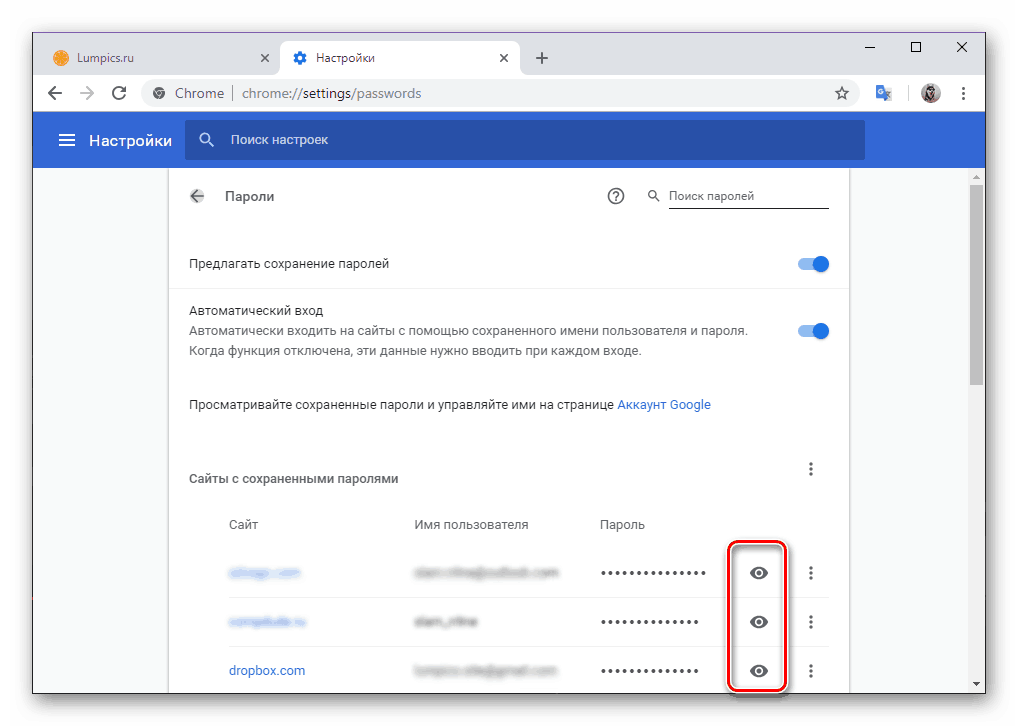
Task: Click the address bar URL chrome://settings/passwords
Action: pos(331,94)
